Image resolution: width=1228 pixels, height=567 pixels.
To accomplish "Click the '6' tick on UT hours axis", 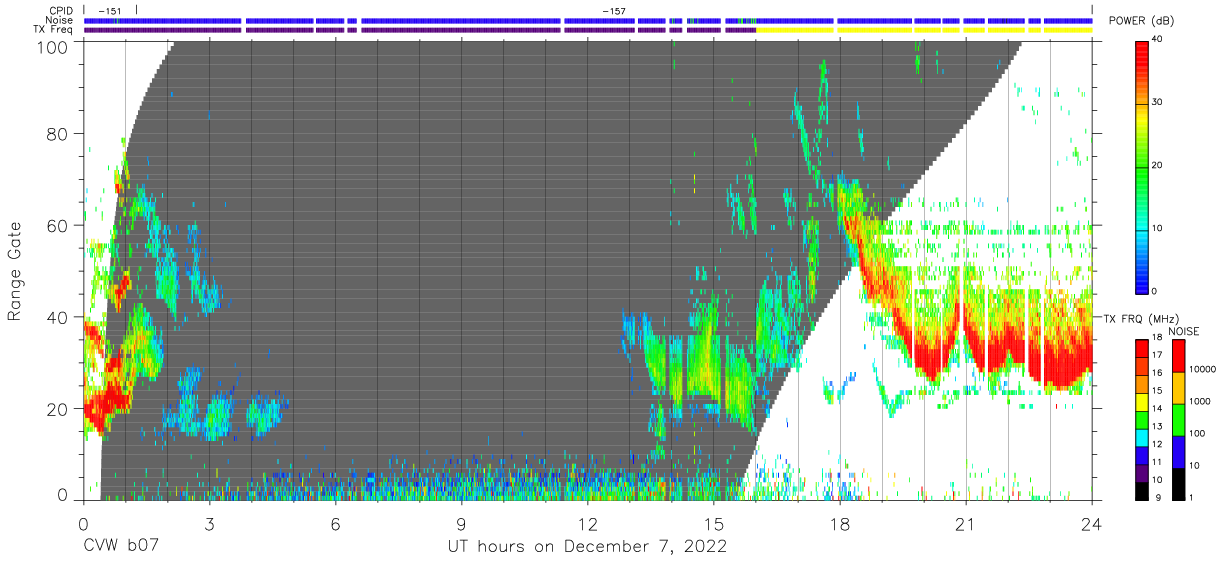I will pos(335,523).
